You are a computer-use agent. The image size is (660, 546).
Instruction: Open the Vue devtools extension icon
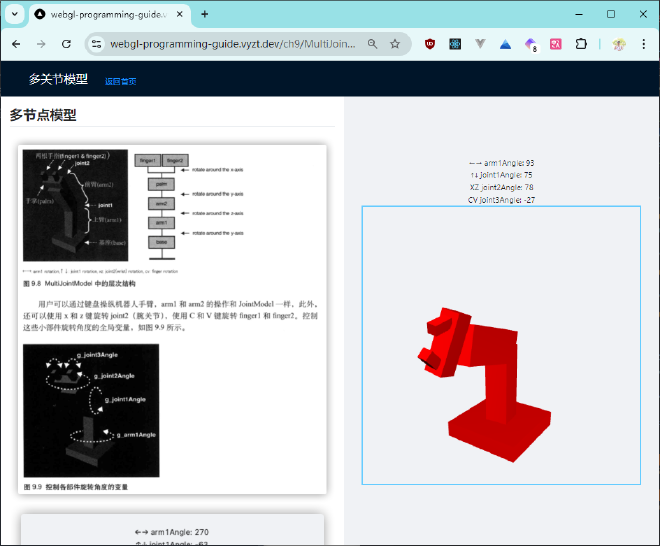point(480,44)
